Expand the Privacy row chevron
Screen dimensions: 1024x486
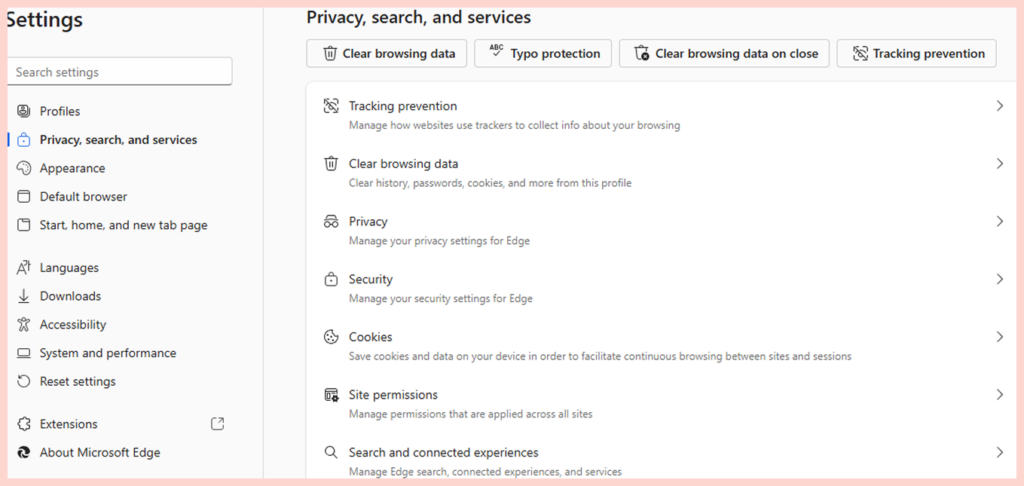(x=999, y=222)
